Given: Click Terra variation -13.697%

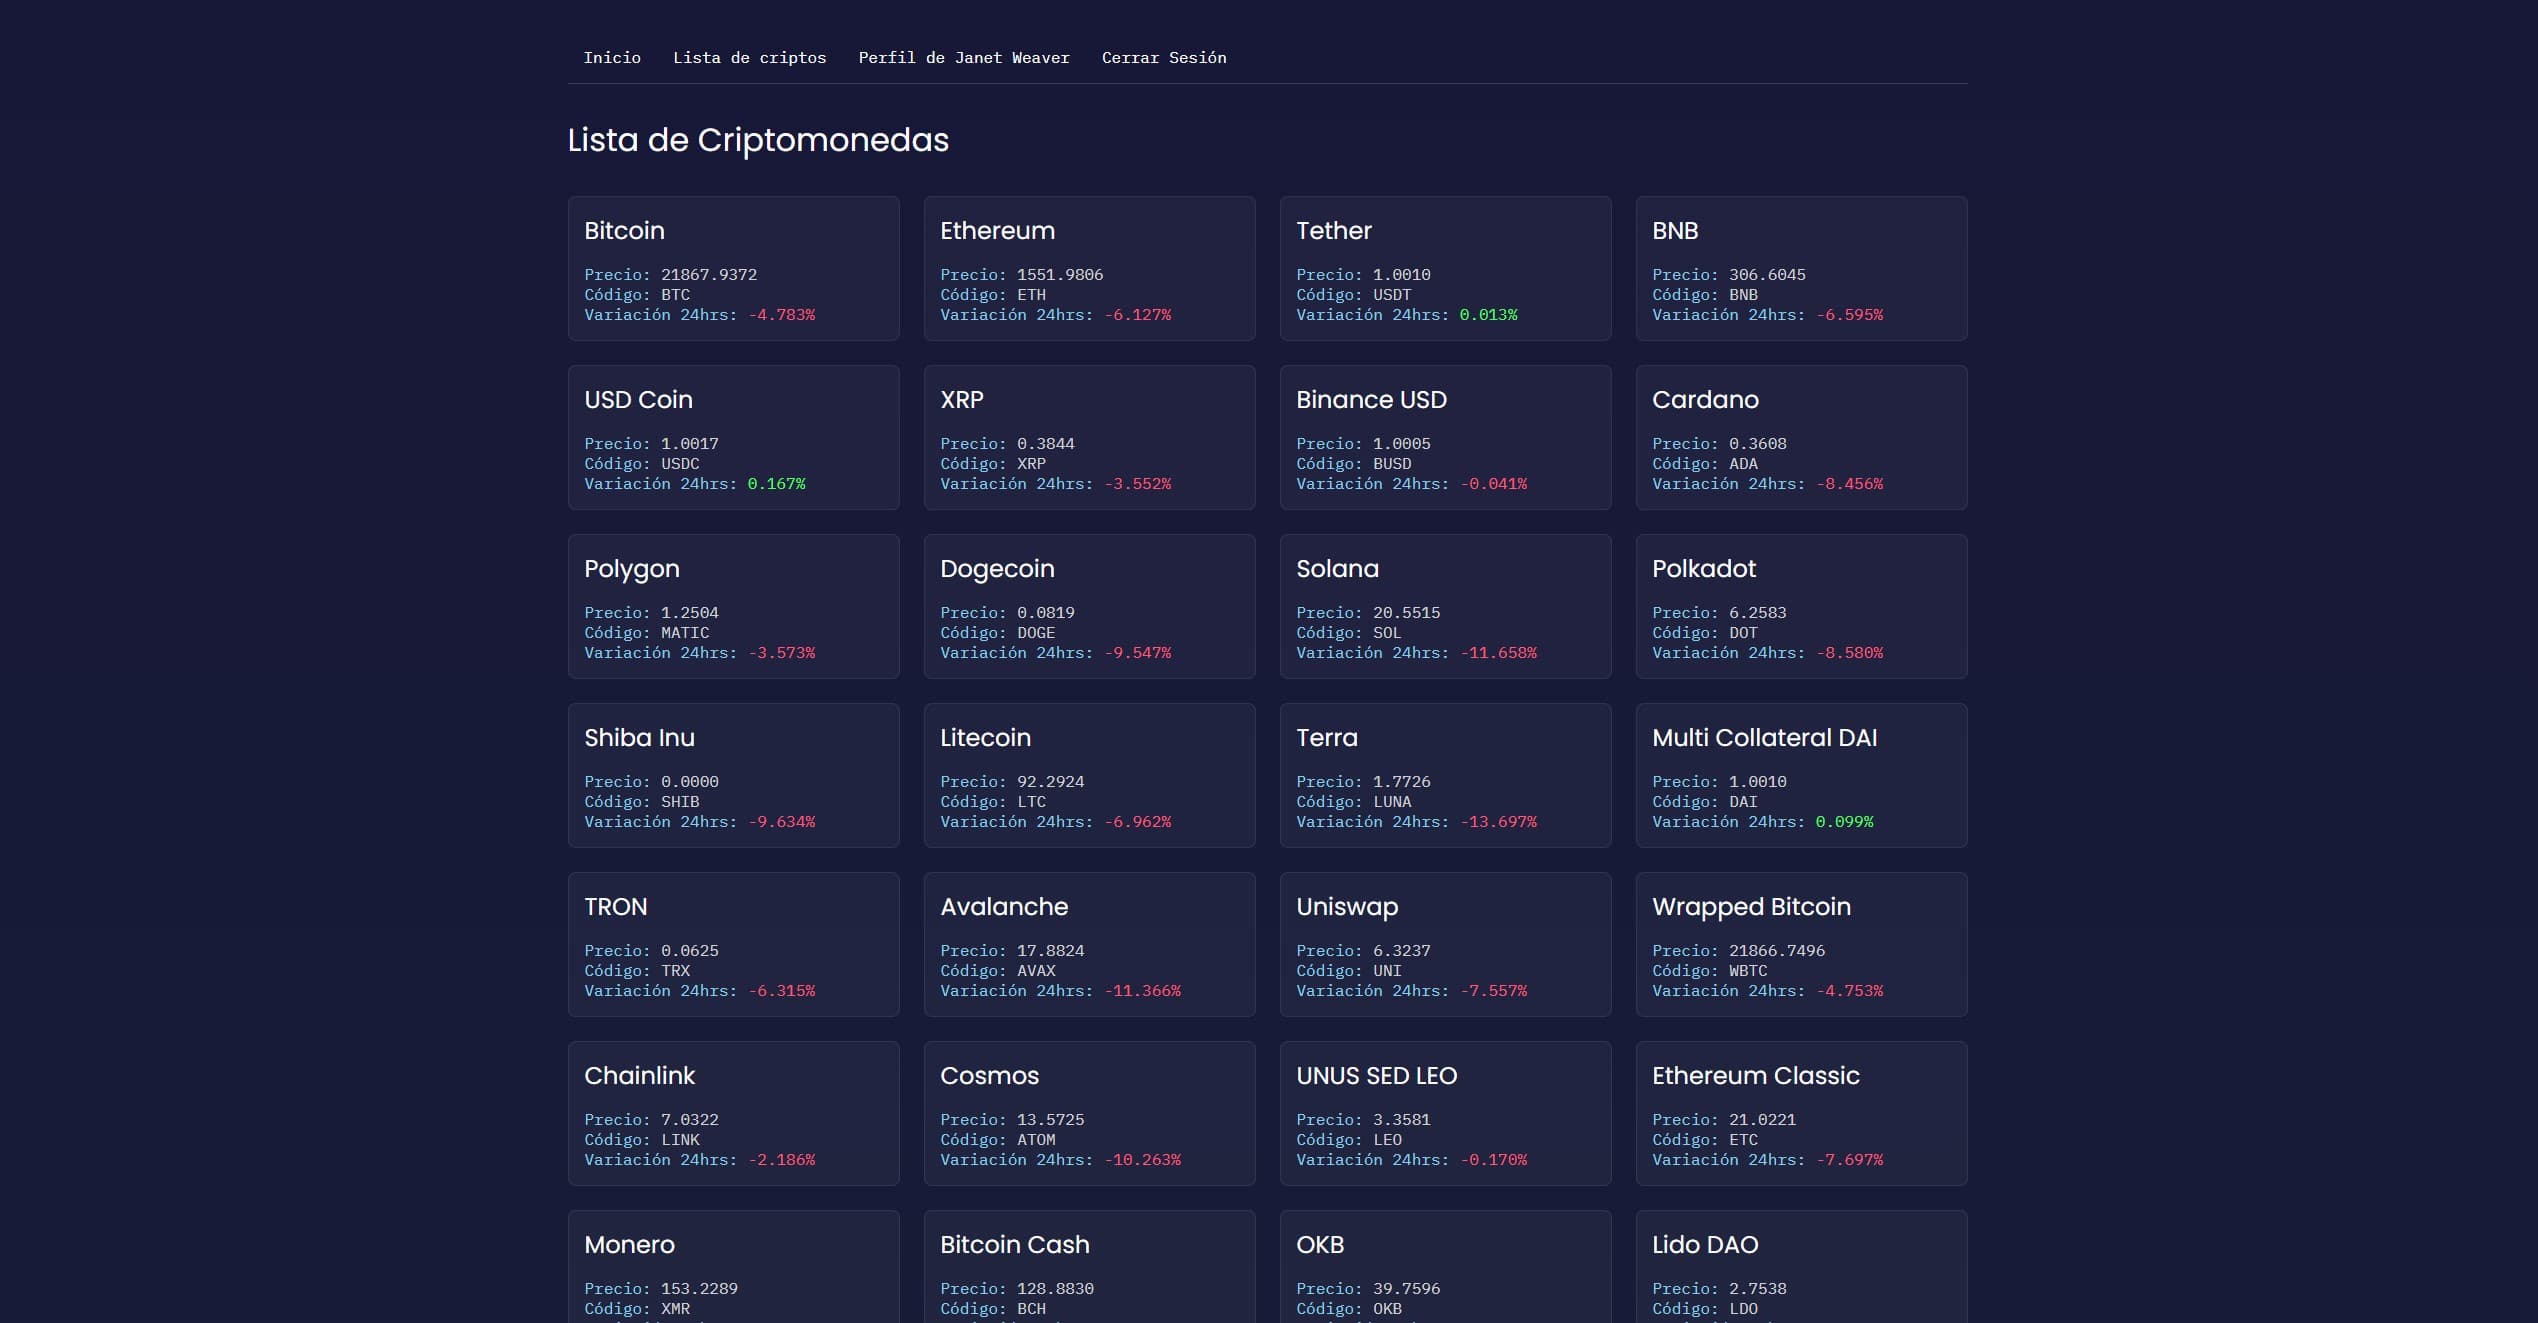Looking at the screenshot, I should click(x=1499, y=822).
